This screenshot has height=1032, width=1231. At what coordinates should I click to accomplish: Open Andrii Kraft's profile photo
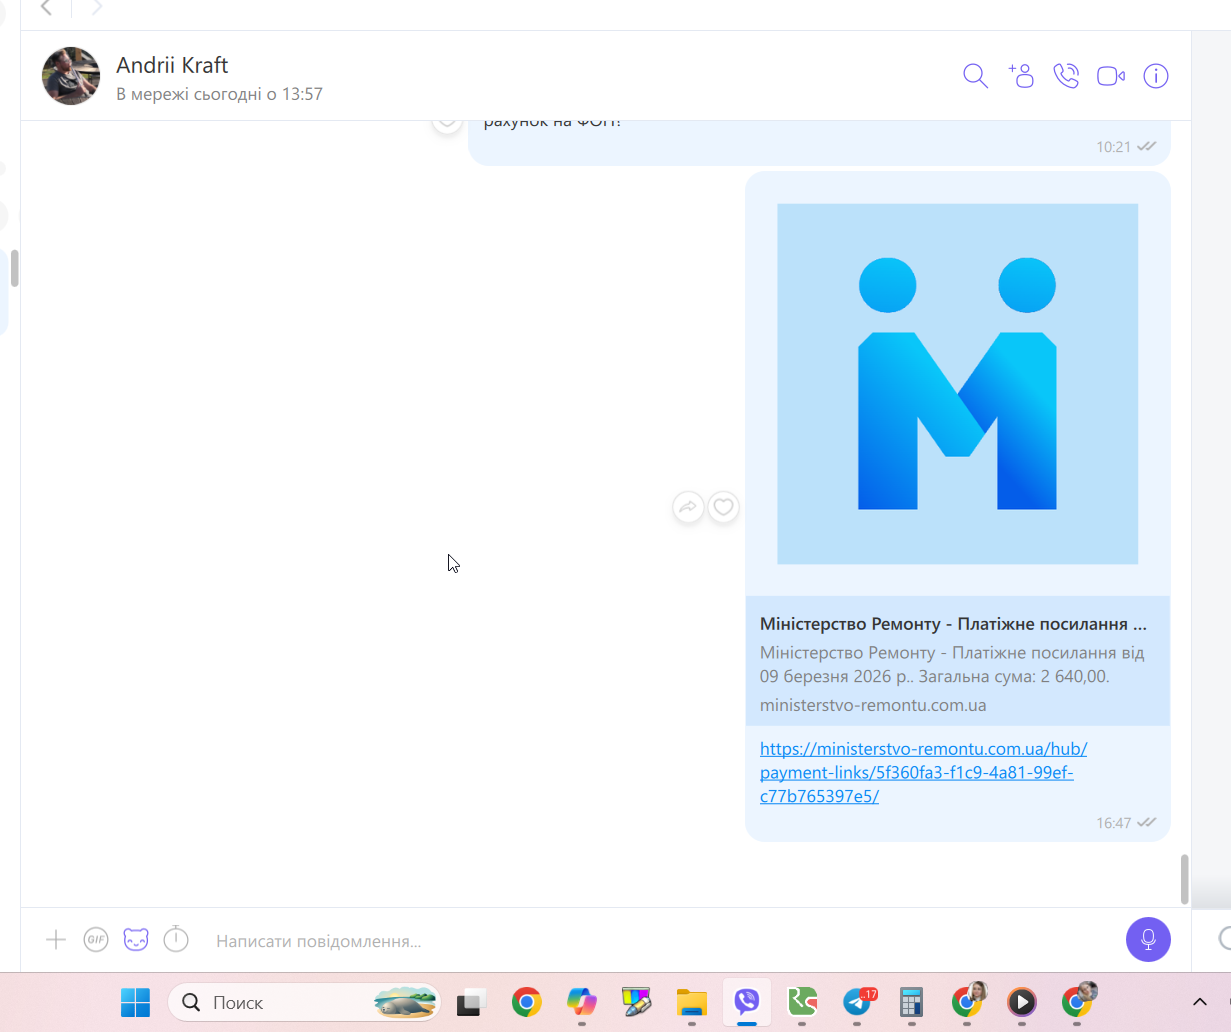(71, 76)
